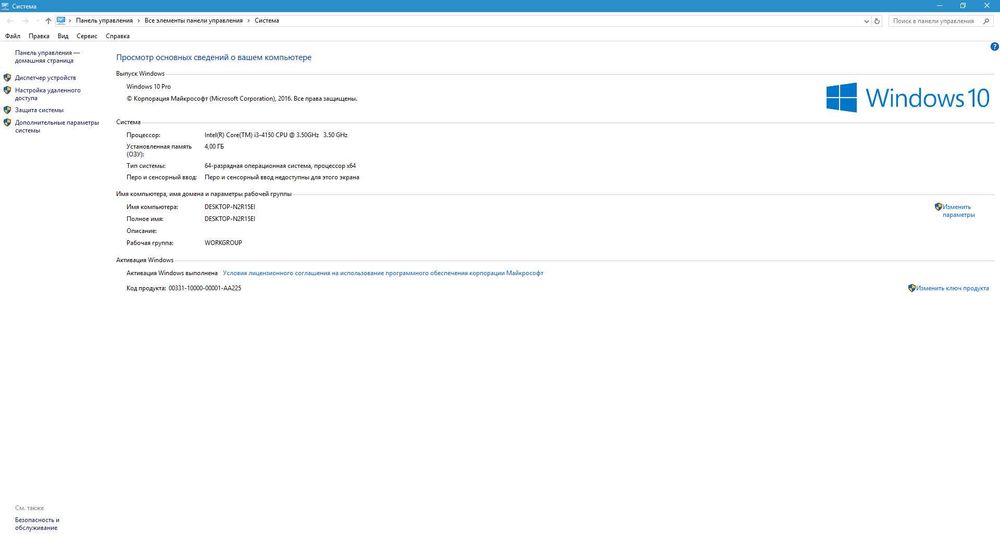
Task: Select Панель управления breadcrumb segment
Action: (x=104, y=20)
